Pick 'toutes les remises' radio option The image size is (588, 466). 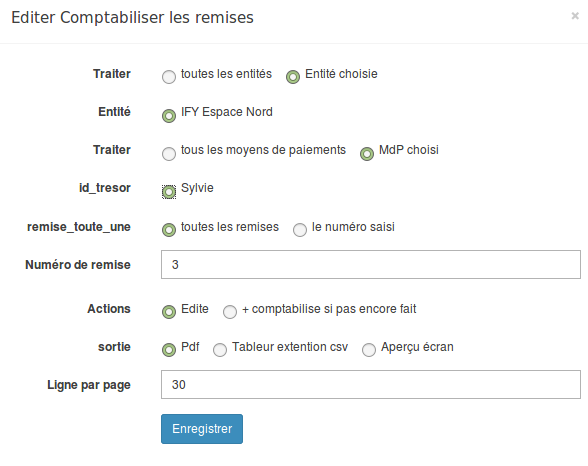pyautogui.click(x=169, y=230)
